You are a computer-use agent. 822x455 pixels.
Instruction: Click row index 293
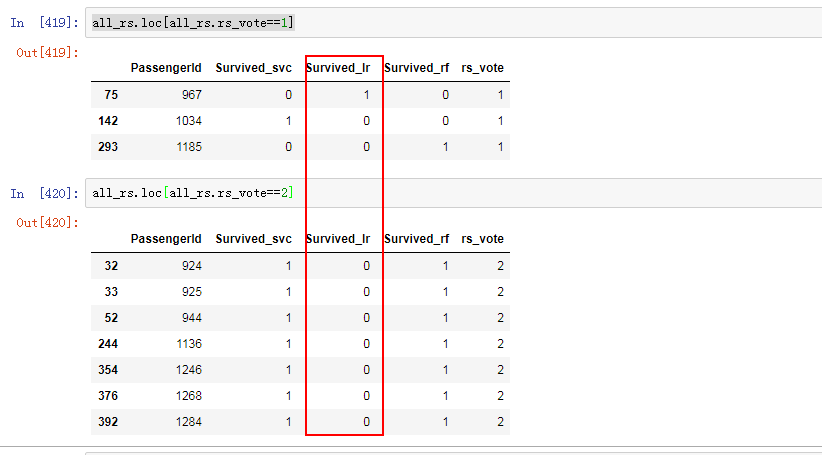pos(108,147)
